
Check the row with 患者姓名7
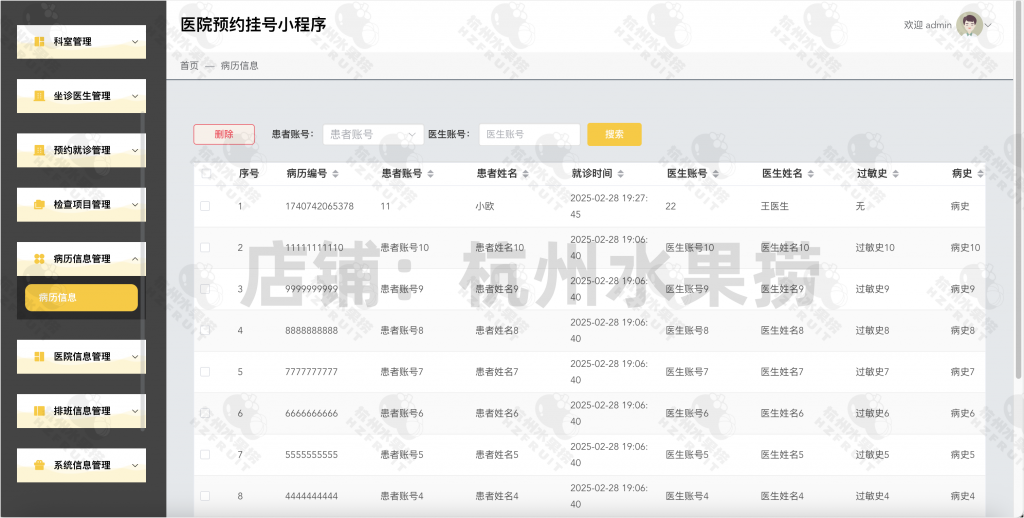205,372
